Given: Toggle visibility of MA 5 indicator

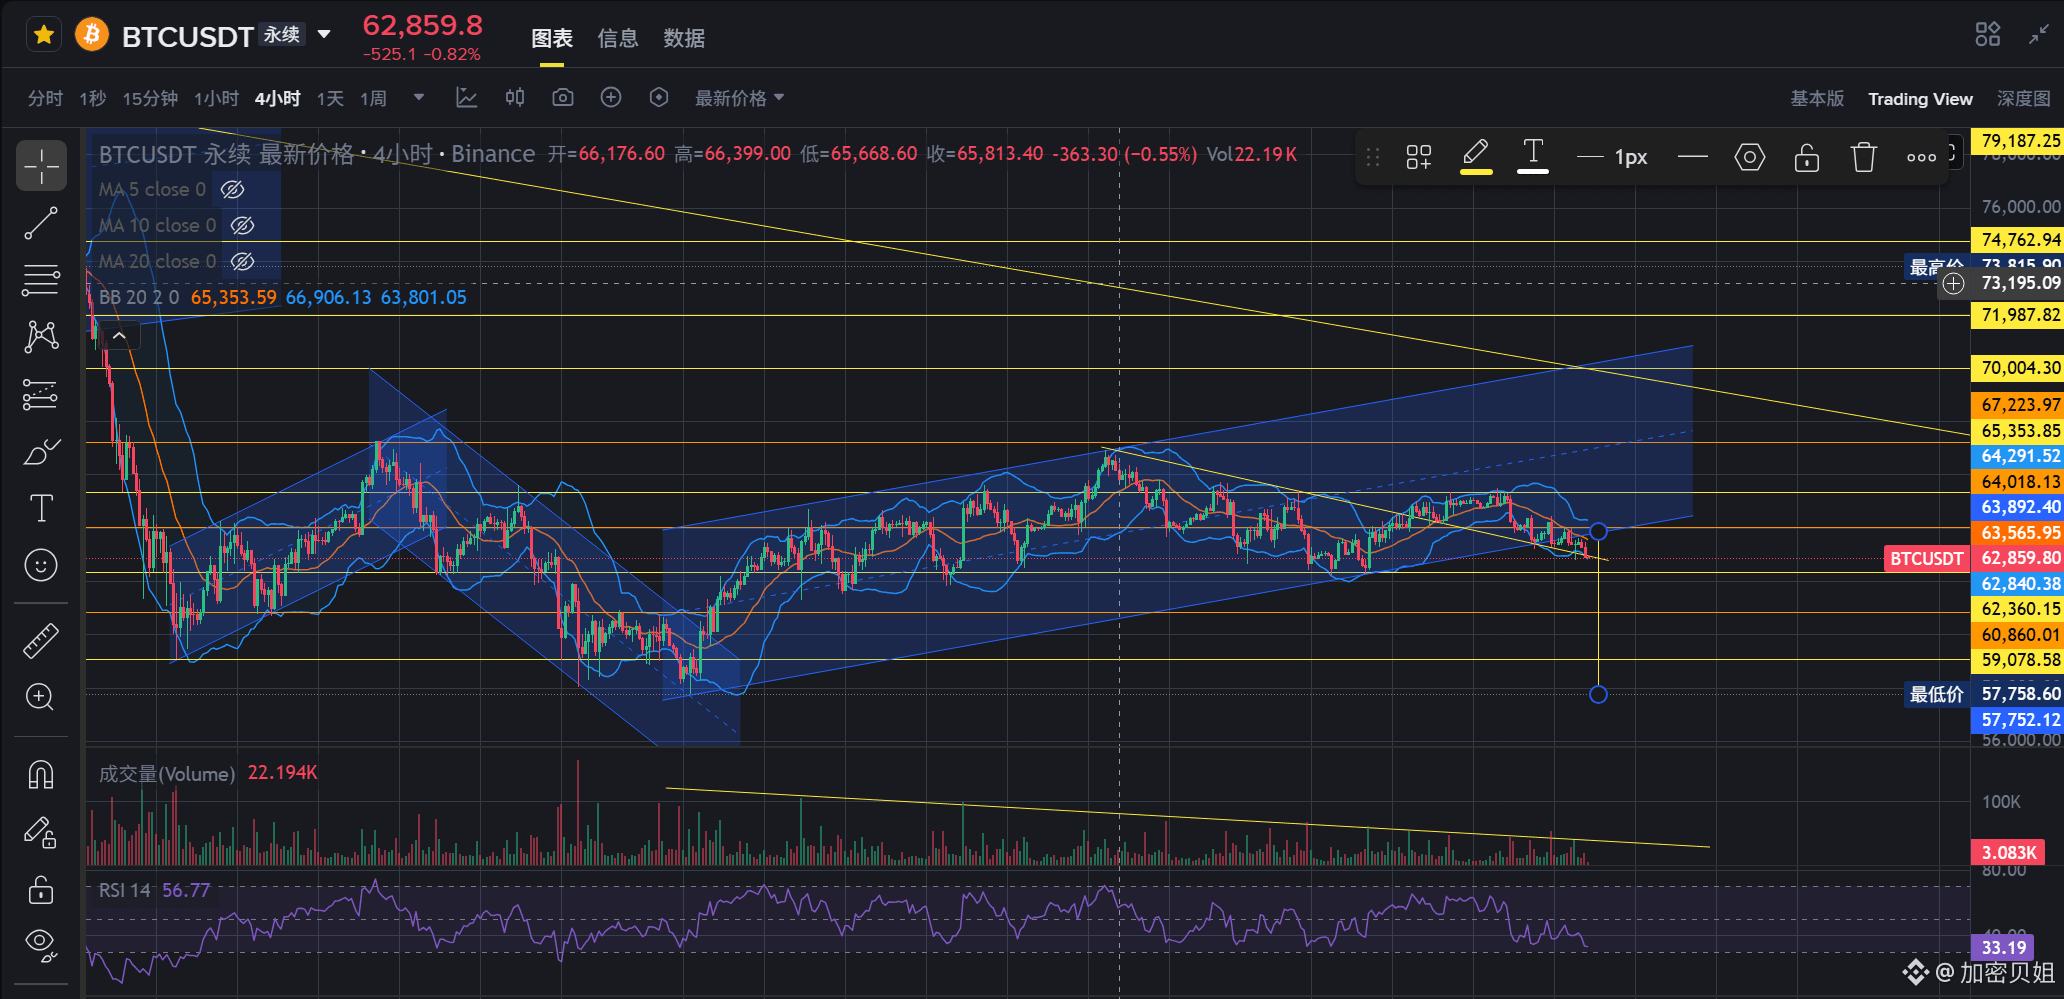Looking at the screenshot, I should pos(233,189).
